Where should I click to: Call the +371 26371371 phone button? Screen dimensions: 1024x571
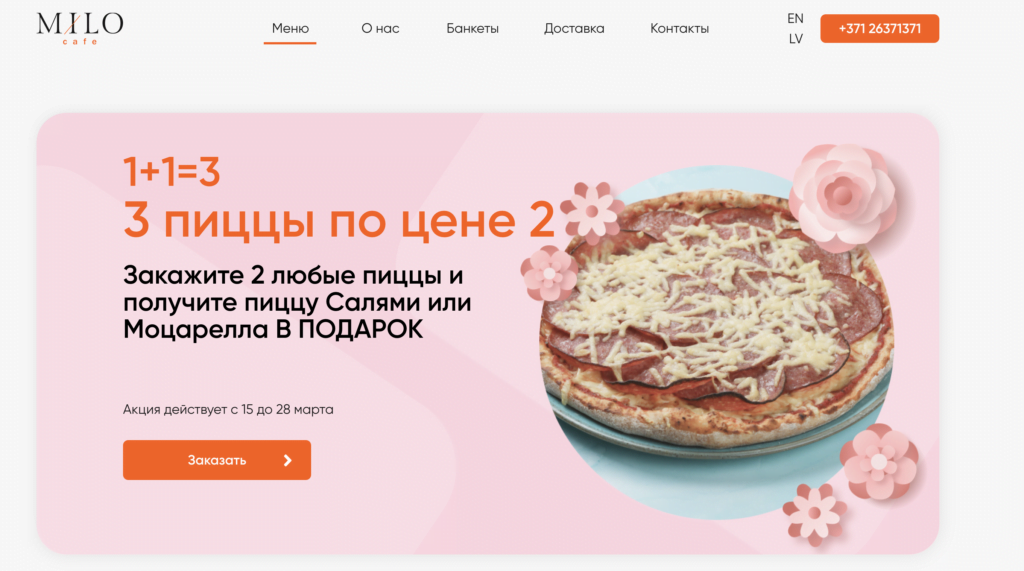[x=879, y=29]
